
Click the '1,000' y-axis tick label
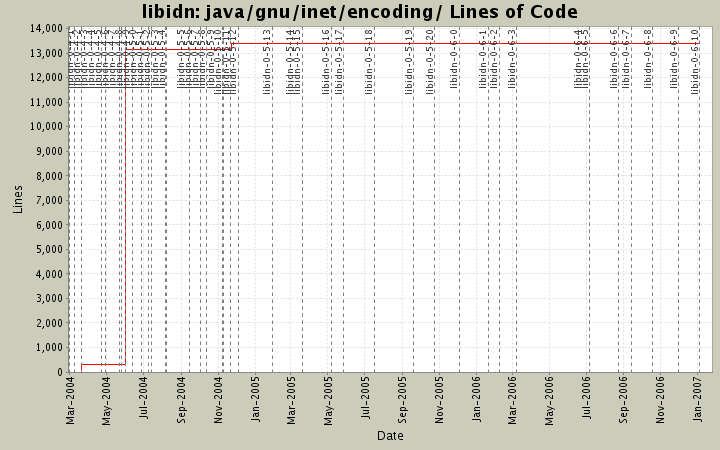[49, 347]
